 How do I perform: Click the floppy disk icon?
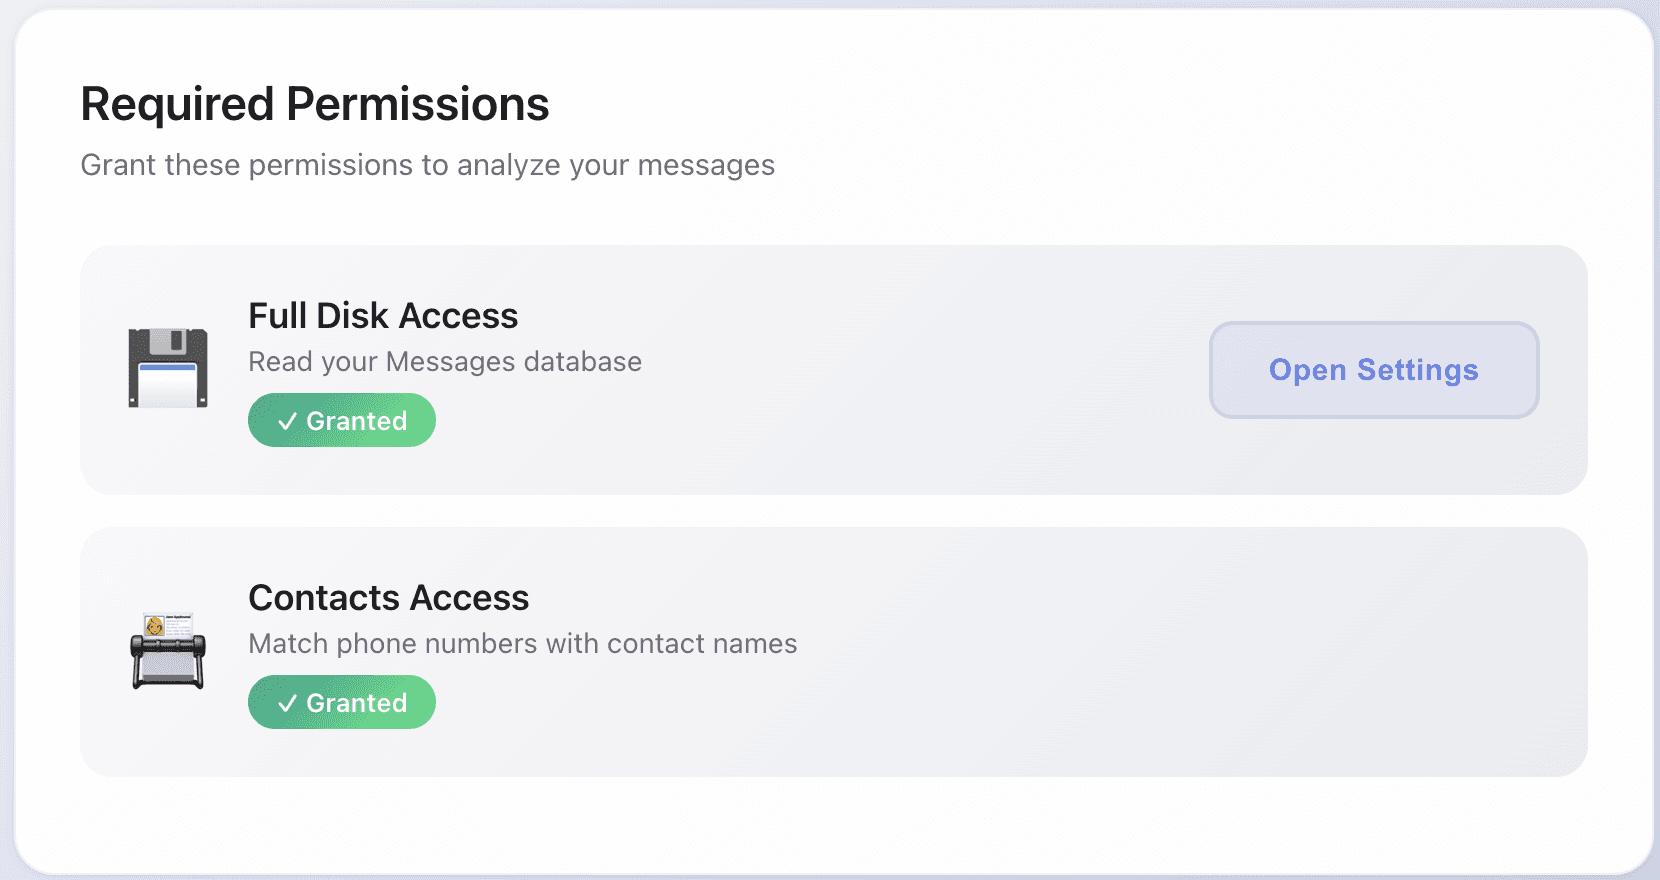[x=168, y=368]
